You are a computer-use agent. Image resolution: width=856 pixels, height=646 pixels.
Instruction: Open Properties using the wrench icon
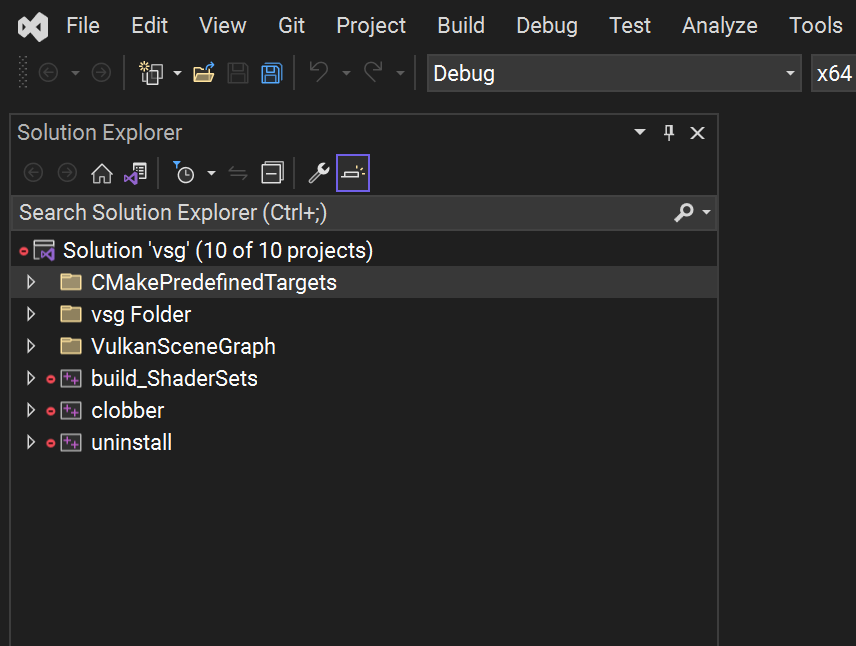319,172
